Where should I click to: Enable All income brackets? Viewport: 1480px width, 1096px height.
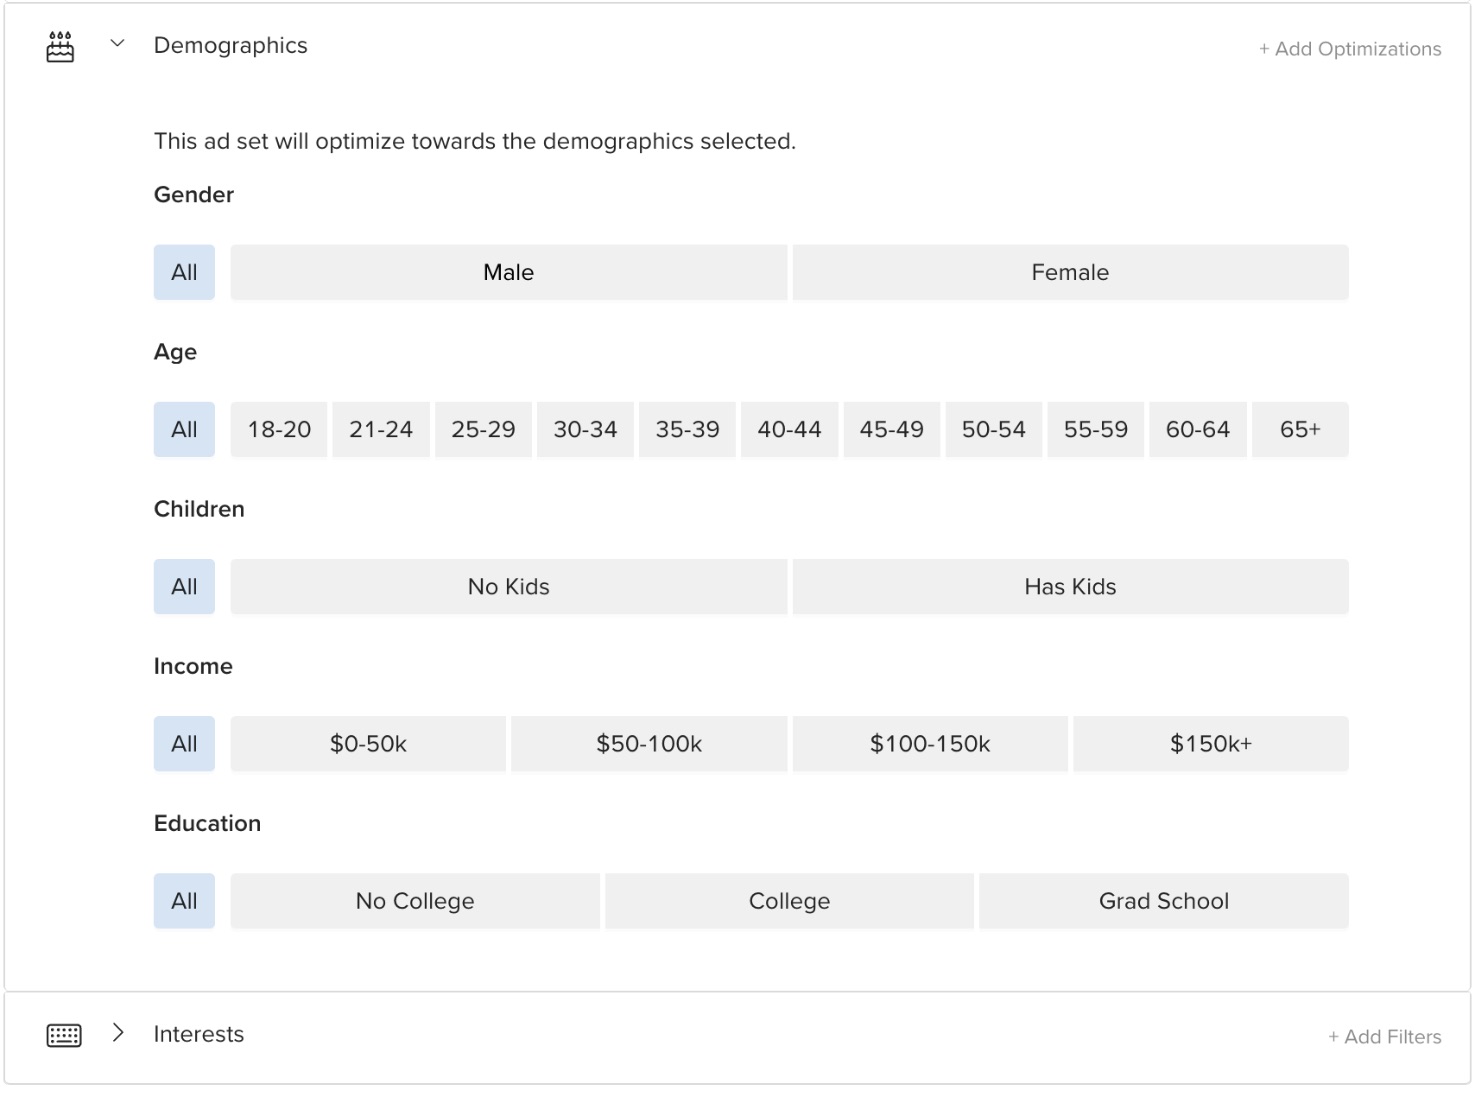(x=183, y=743)
